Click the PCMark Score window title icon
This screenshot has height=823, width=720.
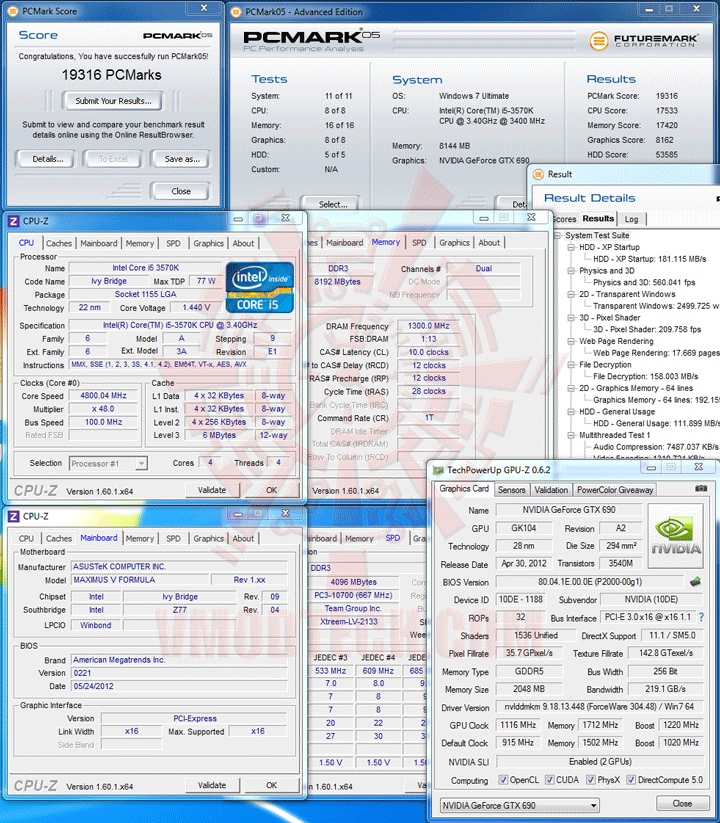click(13, 11)
